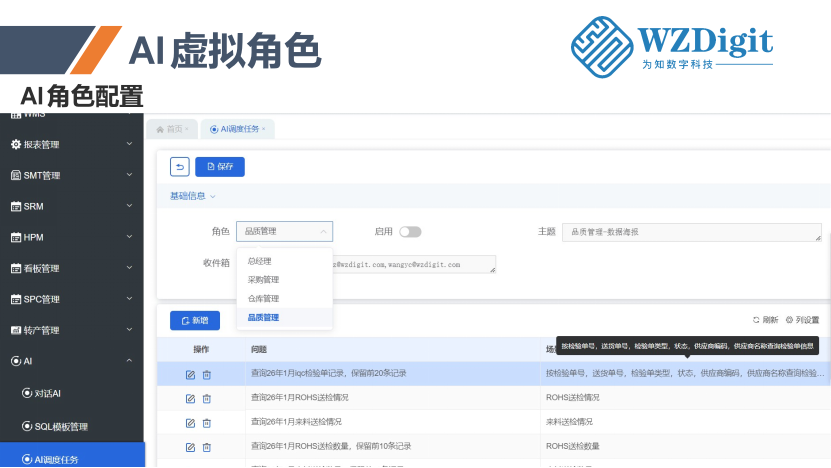The height and width of the screenshot is (468, 831).
Task: Click the 收件箱 email input field
Action: coord(413,264)
